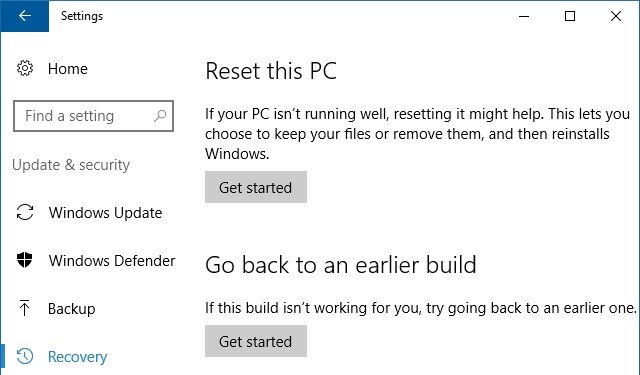Maximize the Settings window
This screenshot has width=640, height=375.
(570, 16)
